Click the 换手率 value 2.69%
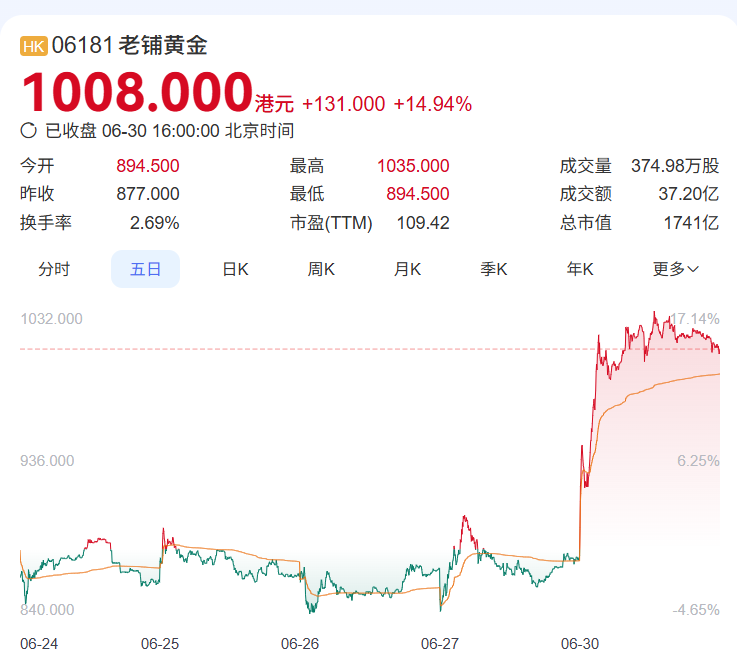Screen dimensions: 737x661 click(154, 222)
